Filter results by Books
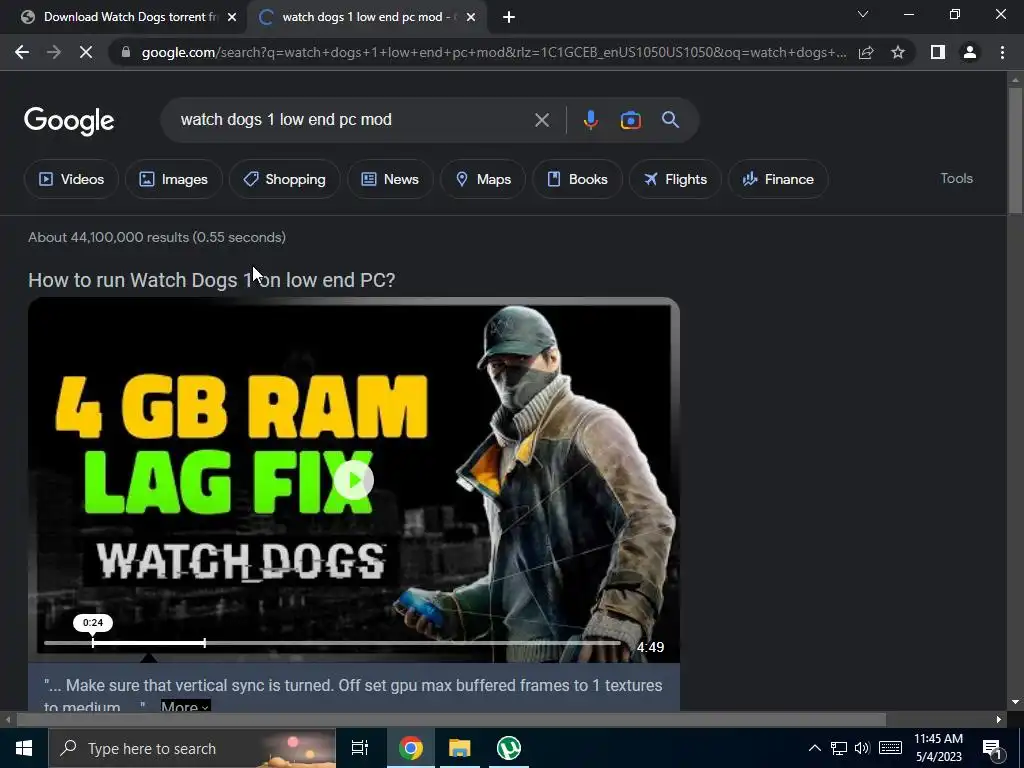Image resolution: width=1024 pixels, height=768 pixels. 577,179
